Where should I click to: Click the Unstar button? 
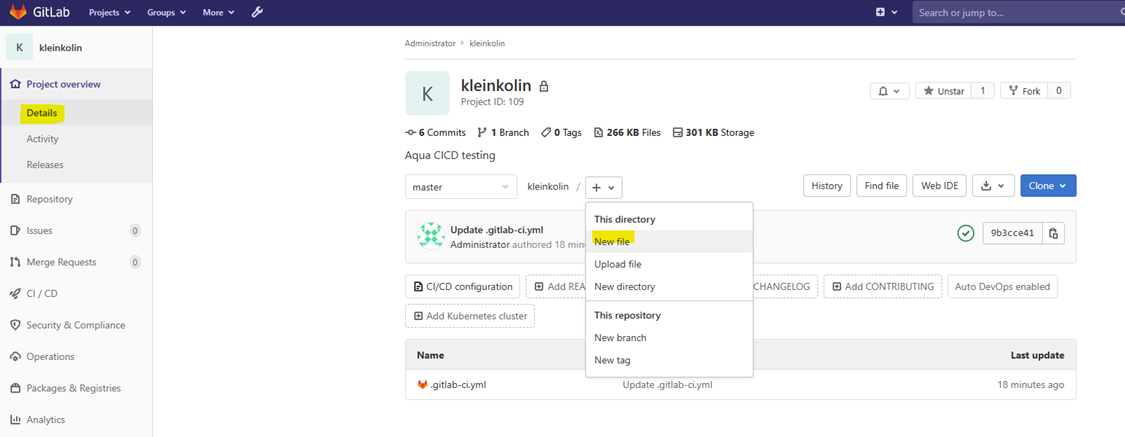(943, 91)
